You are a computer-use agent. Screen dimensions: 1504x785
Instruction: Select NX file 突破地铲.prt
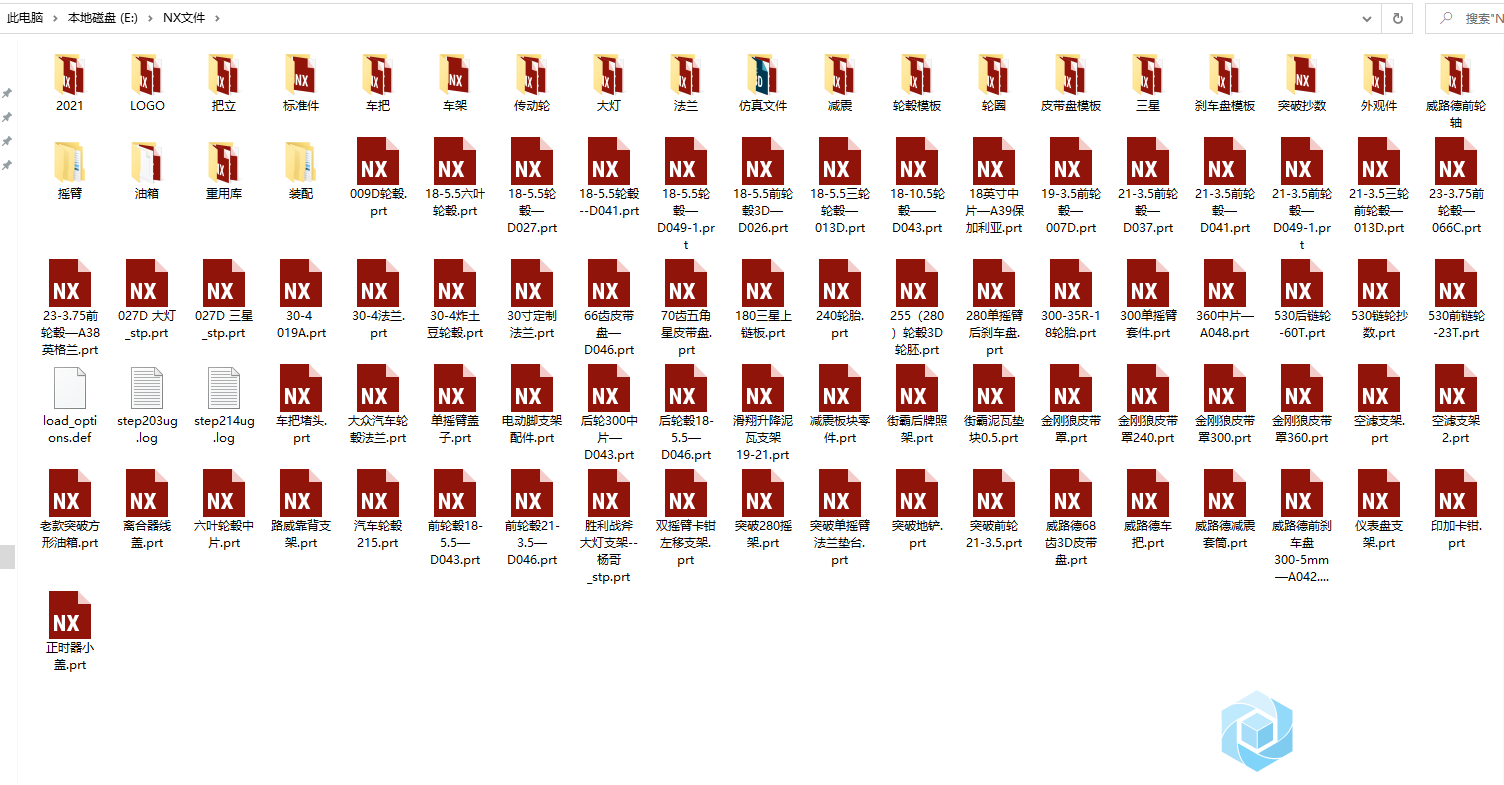click(x=917, y=510)
